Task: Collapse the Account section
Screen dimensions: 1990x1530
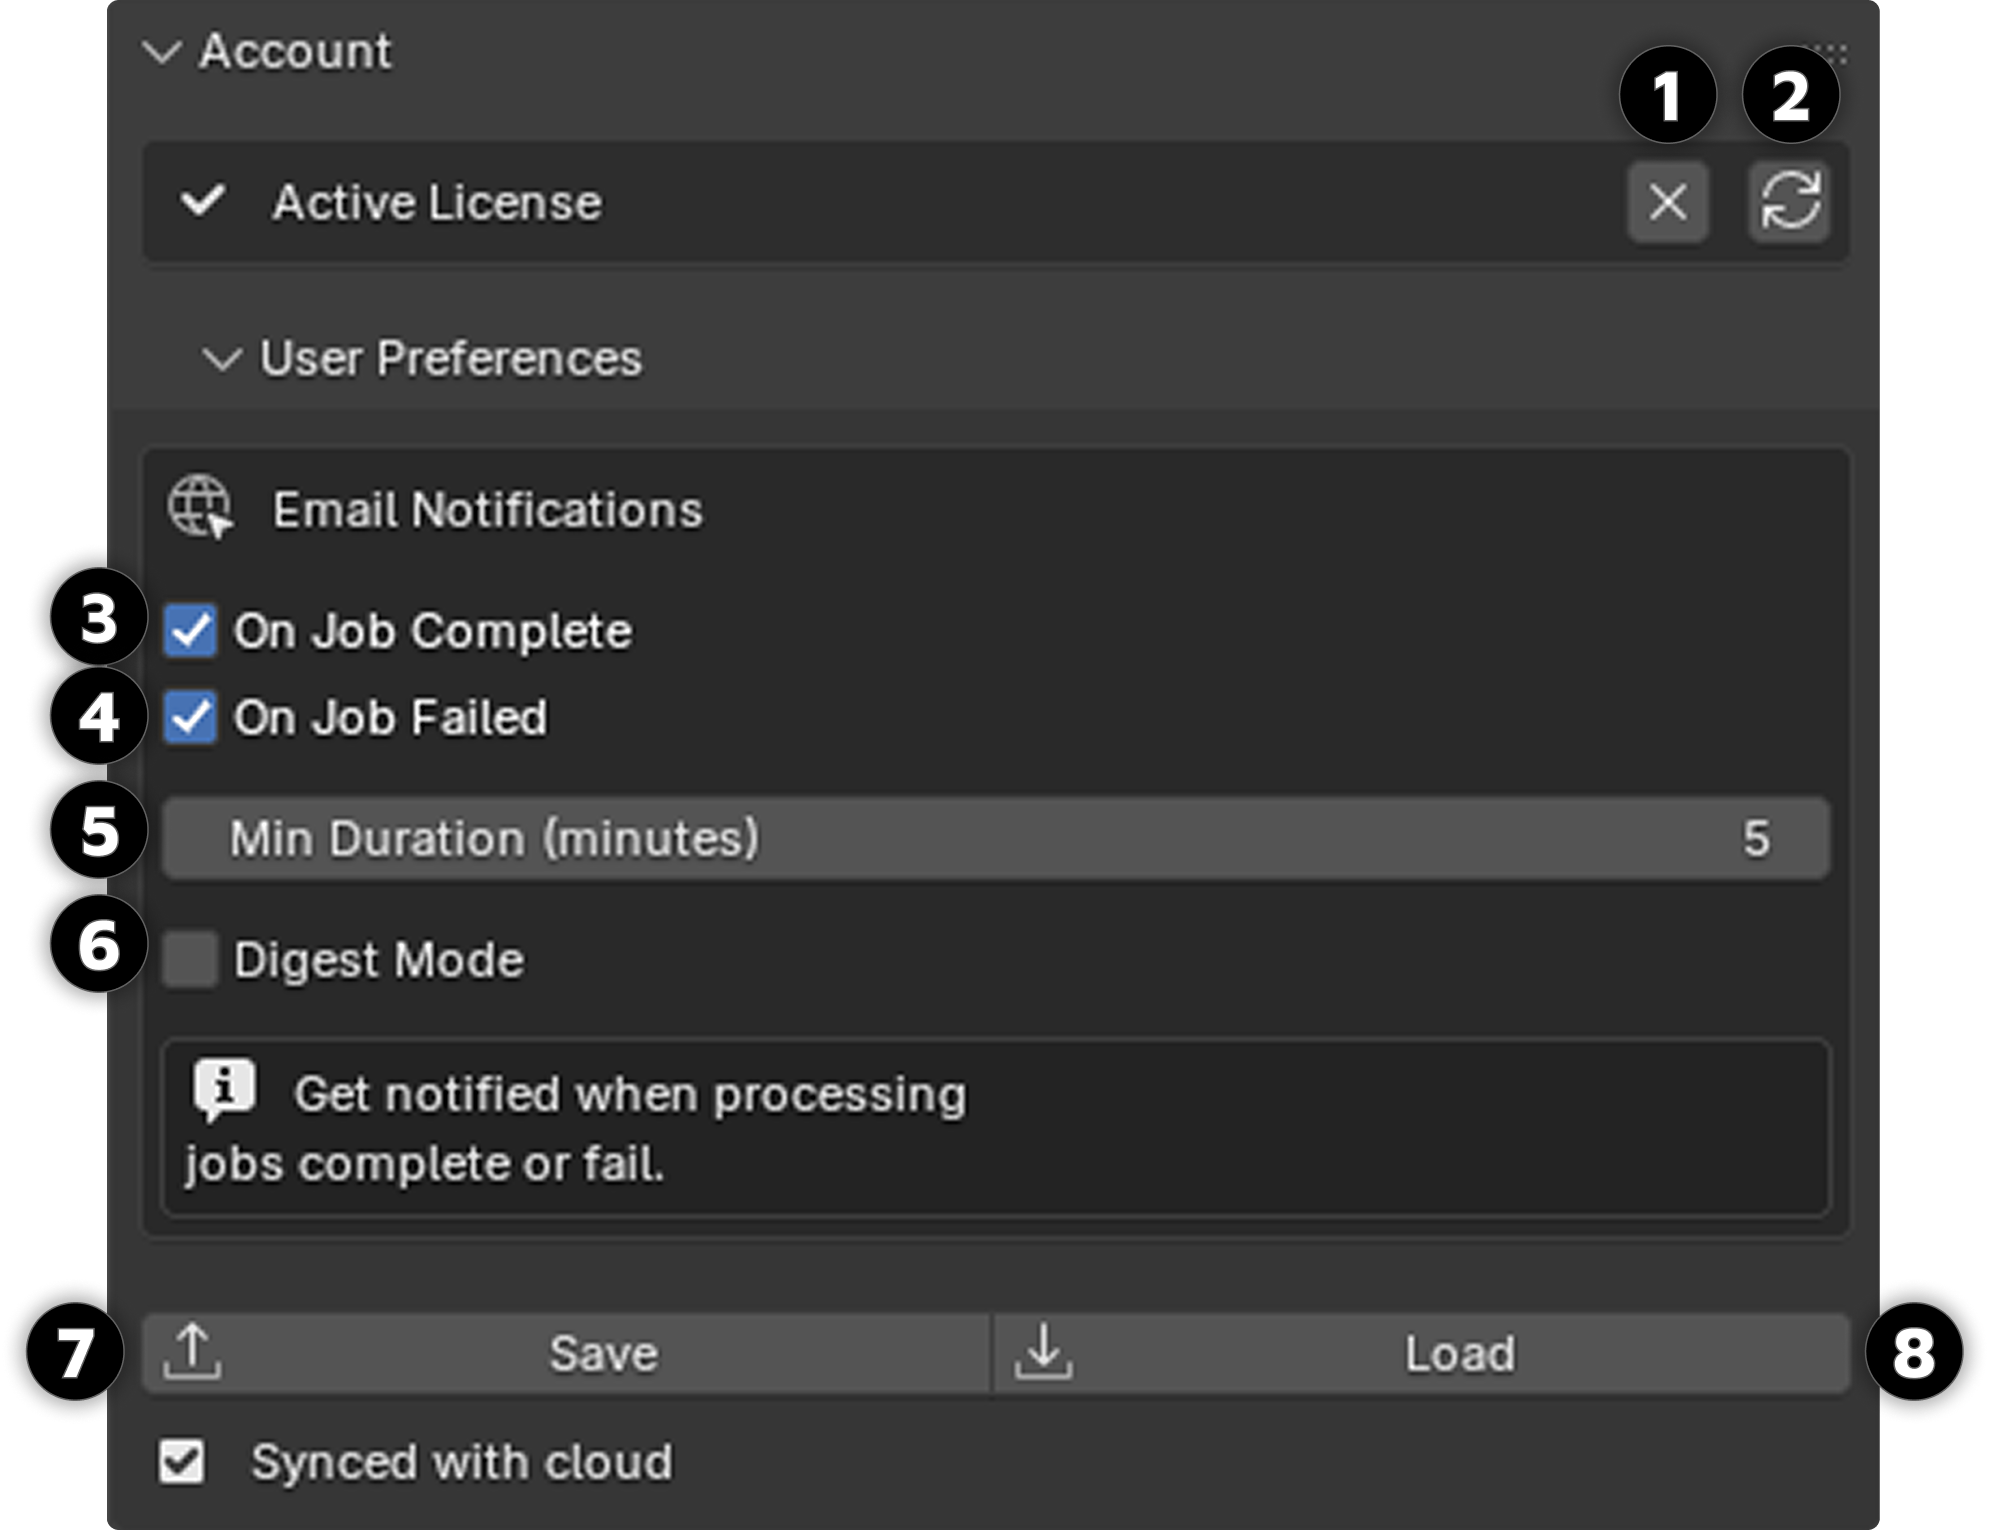Action: (x=163, y=52)
